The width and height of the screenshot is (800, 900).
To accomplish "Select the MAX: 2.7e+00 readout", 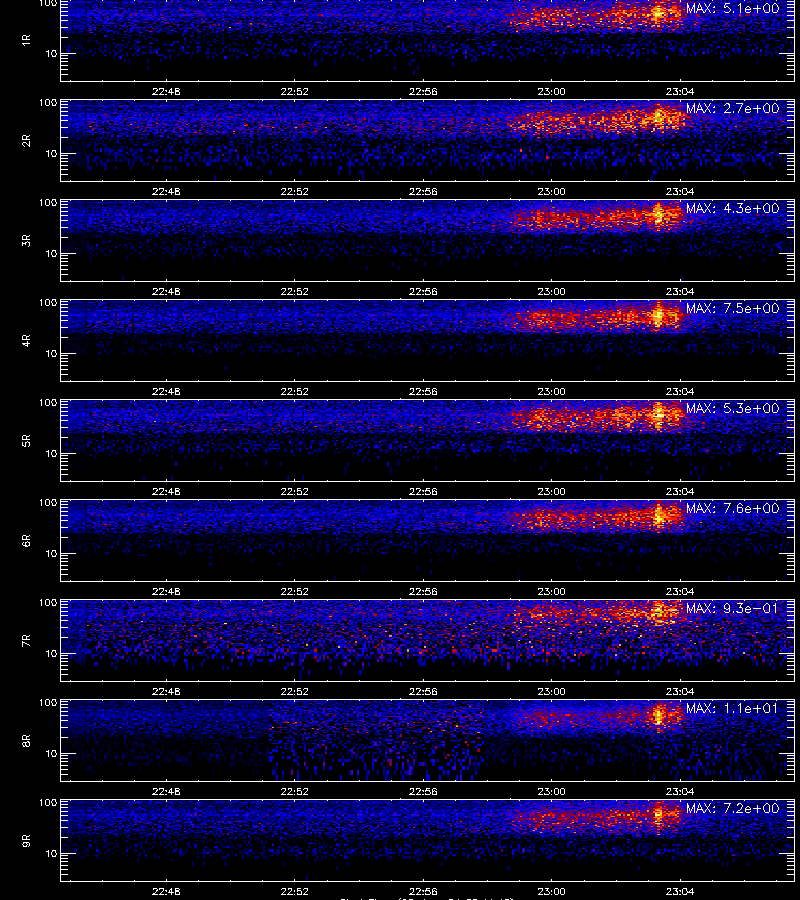I will pos(732,108).
